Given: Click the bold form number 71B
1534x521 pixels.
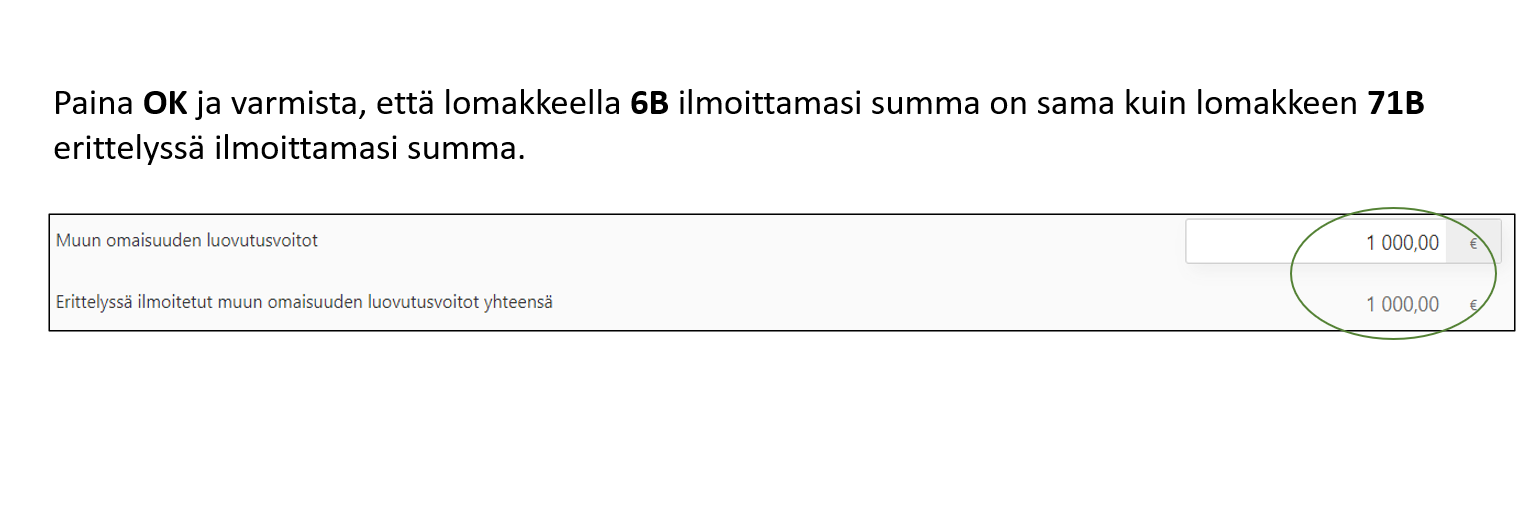Looking at the screenshot, I should point(1395,103).
